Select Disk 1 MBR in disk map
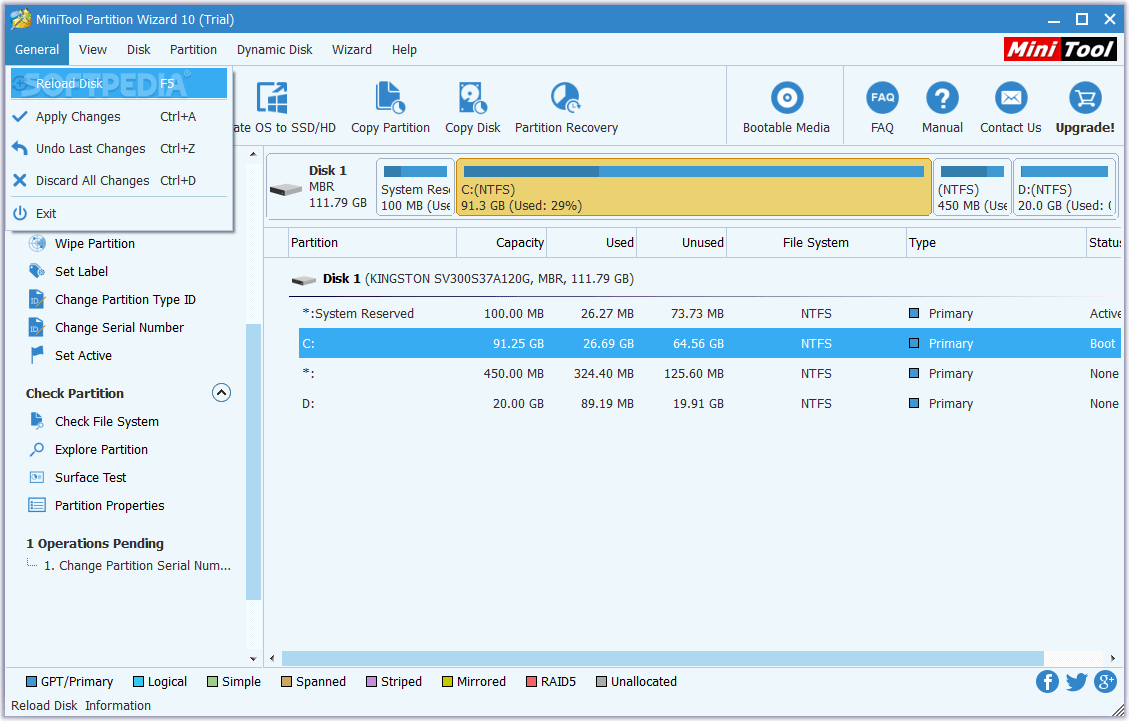1129x721 pixels. tap(320, 188)
